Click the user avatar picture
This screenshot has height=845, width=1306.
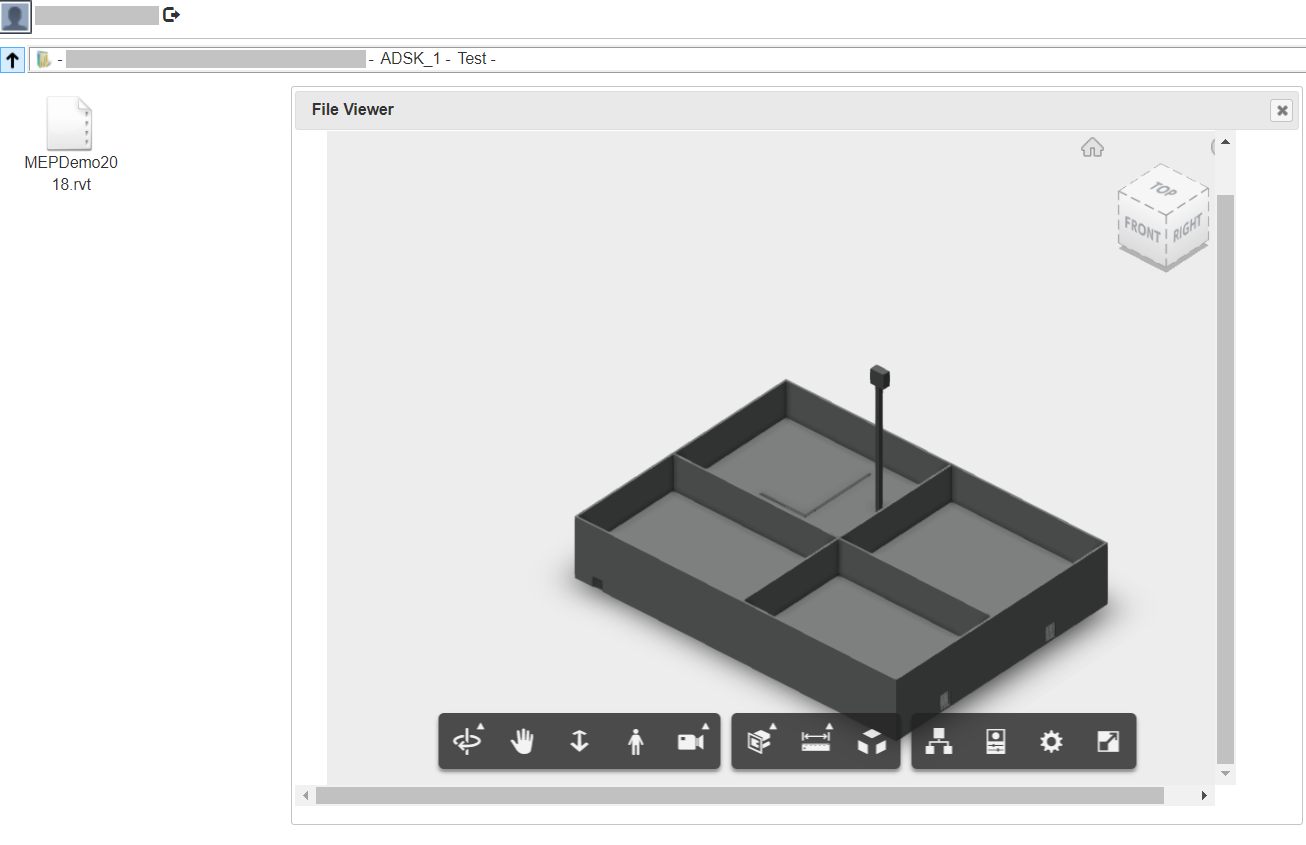click(x=16, y=15)
